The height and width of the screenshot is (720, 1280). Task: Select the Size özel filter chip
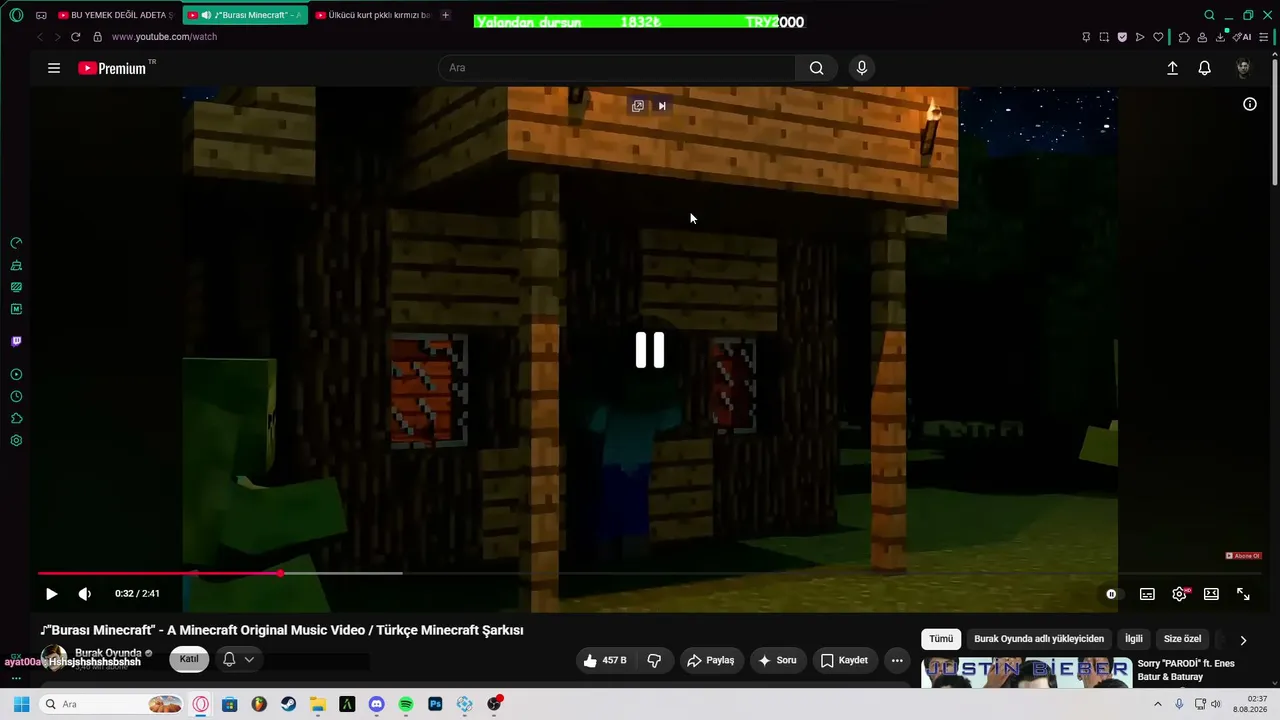1182,639
